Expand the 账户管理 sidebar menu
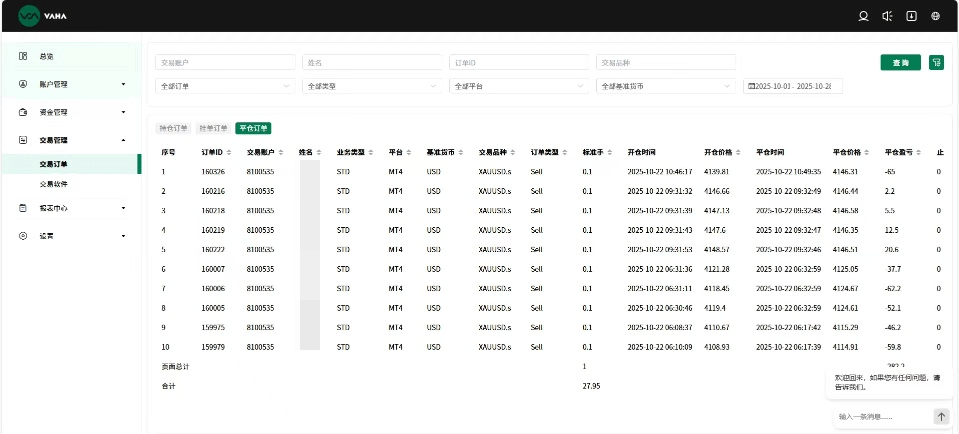959x434 pixels. click(70, 84)
